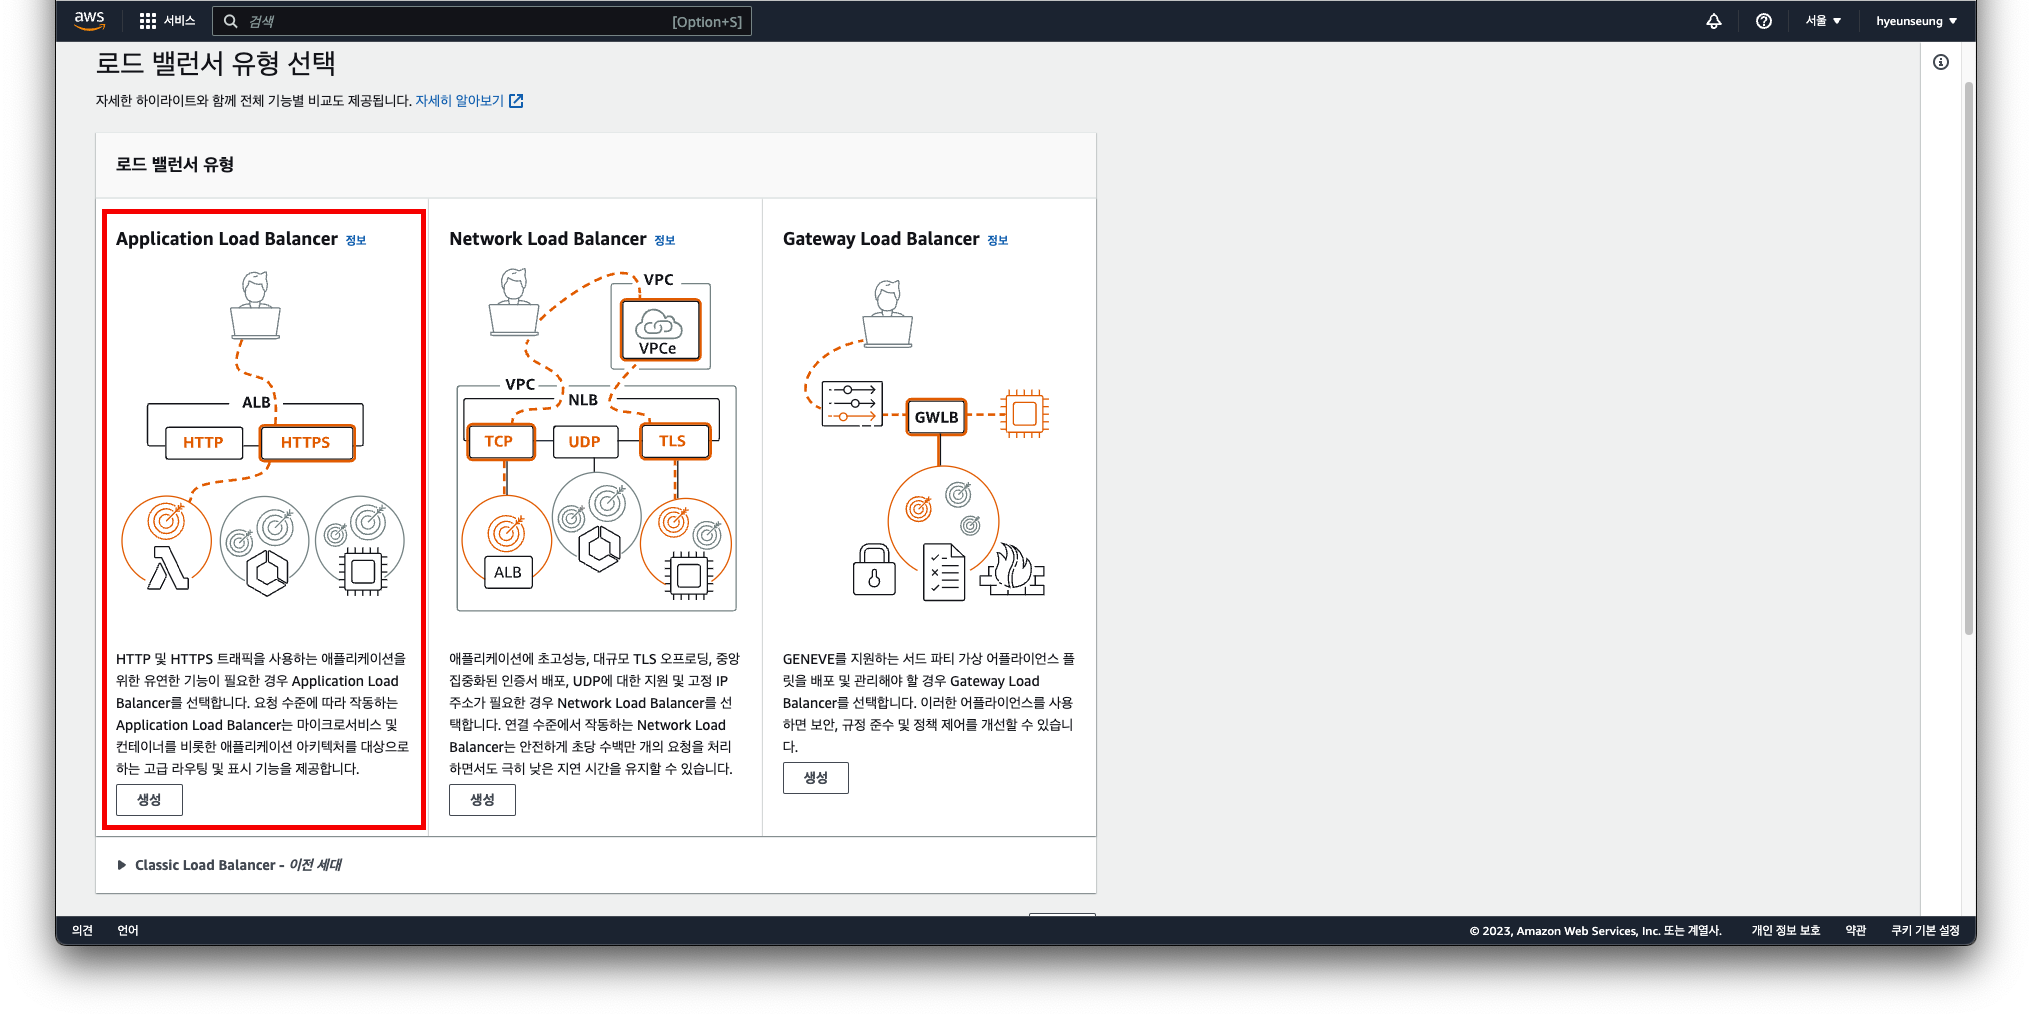
Task: Click the AWS logo home icon
Action: tap(89, 20)
